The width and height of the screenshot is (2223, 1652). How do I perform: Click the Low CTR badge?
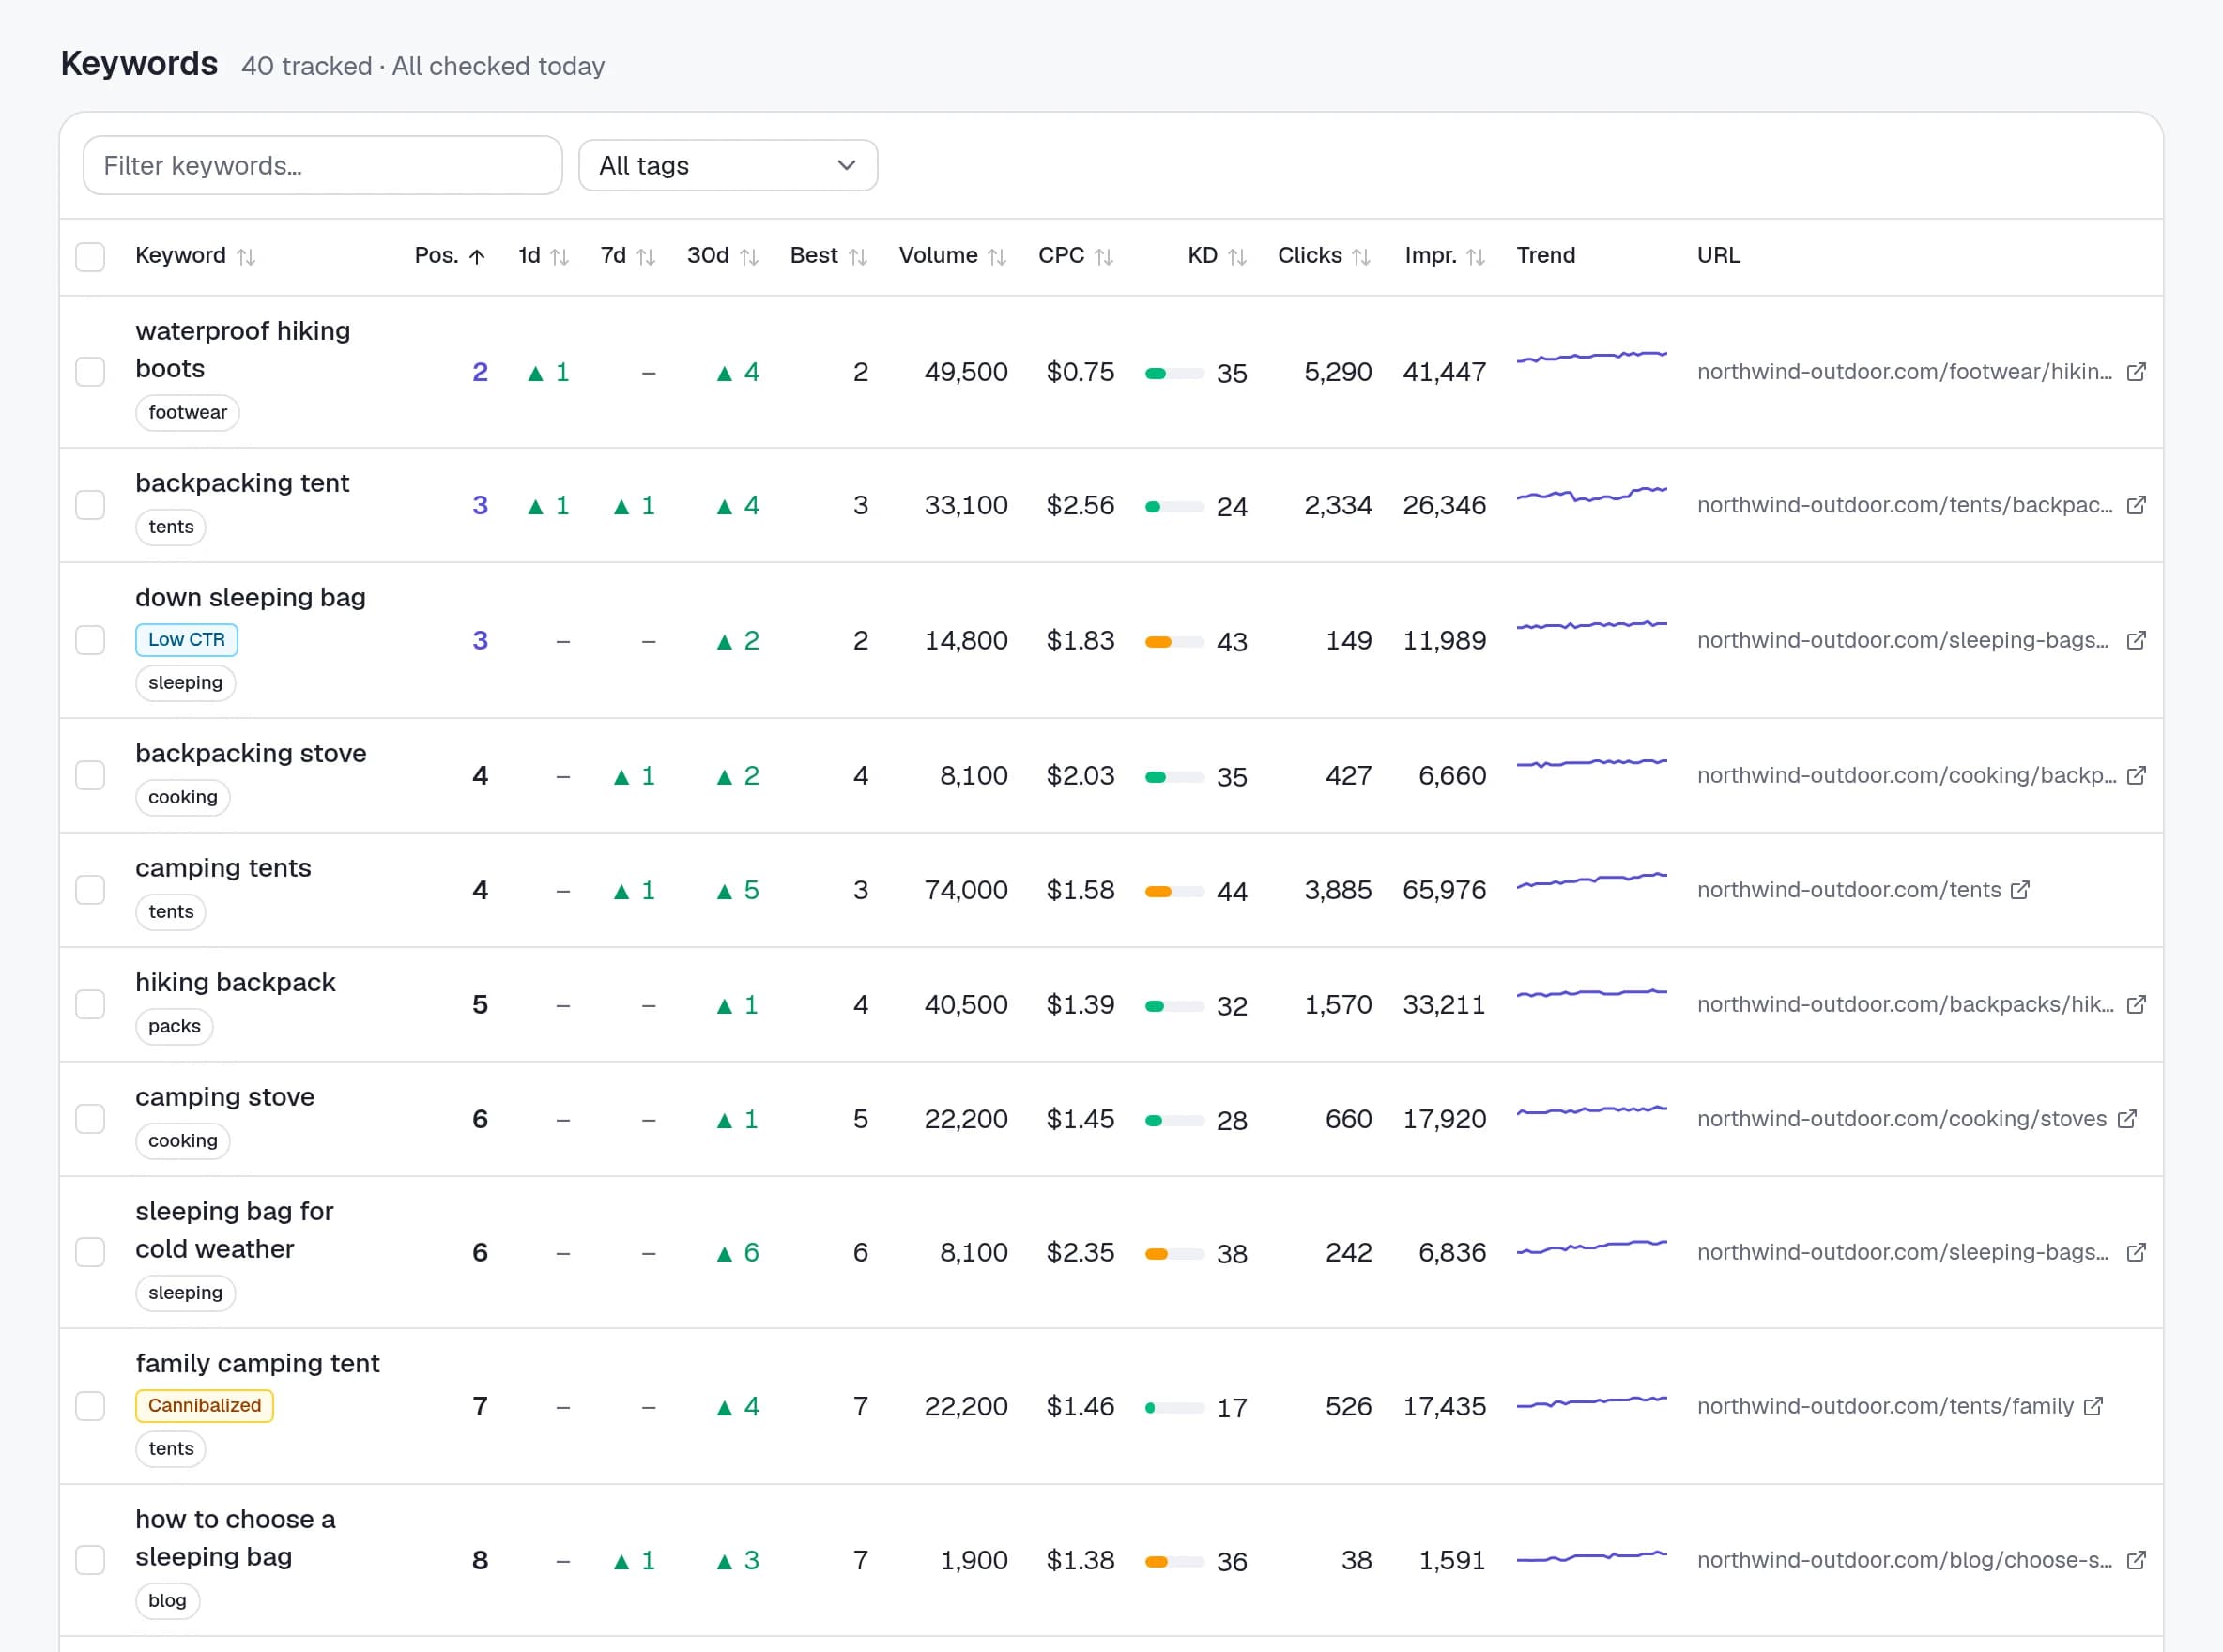point(186,640)
